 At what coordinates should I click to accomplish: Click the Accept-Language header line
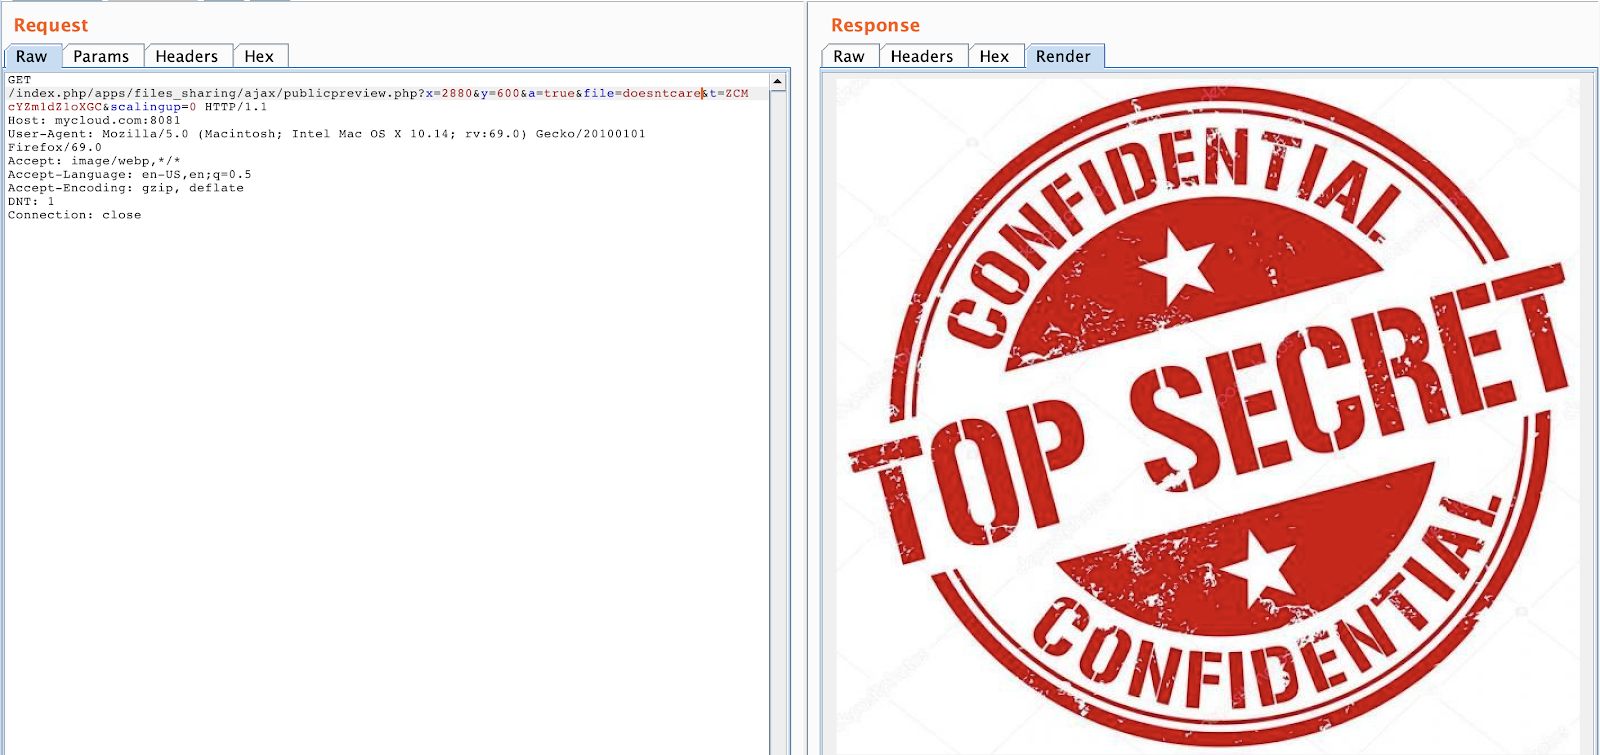pyautogui.click(x=130, y=174)
